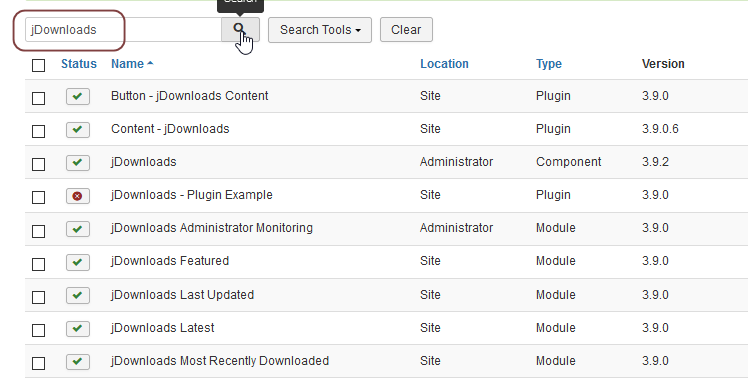Viewport: 748px width, 382px height.
Task: Toggle jDownloads Most Recently Downloaded status
Action: 78,361
